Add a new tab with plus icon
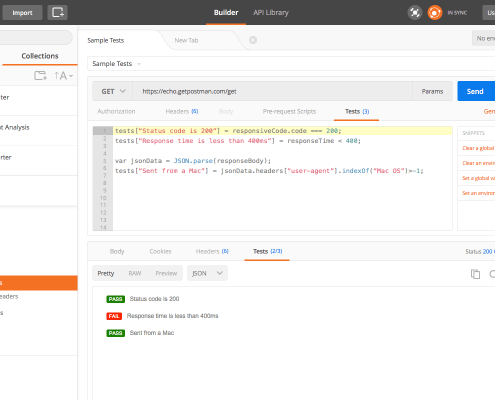This screenshot has height=400, width=495. pos(253,40)
